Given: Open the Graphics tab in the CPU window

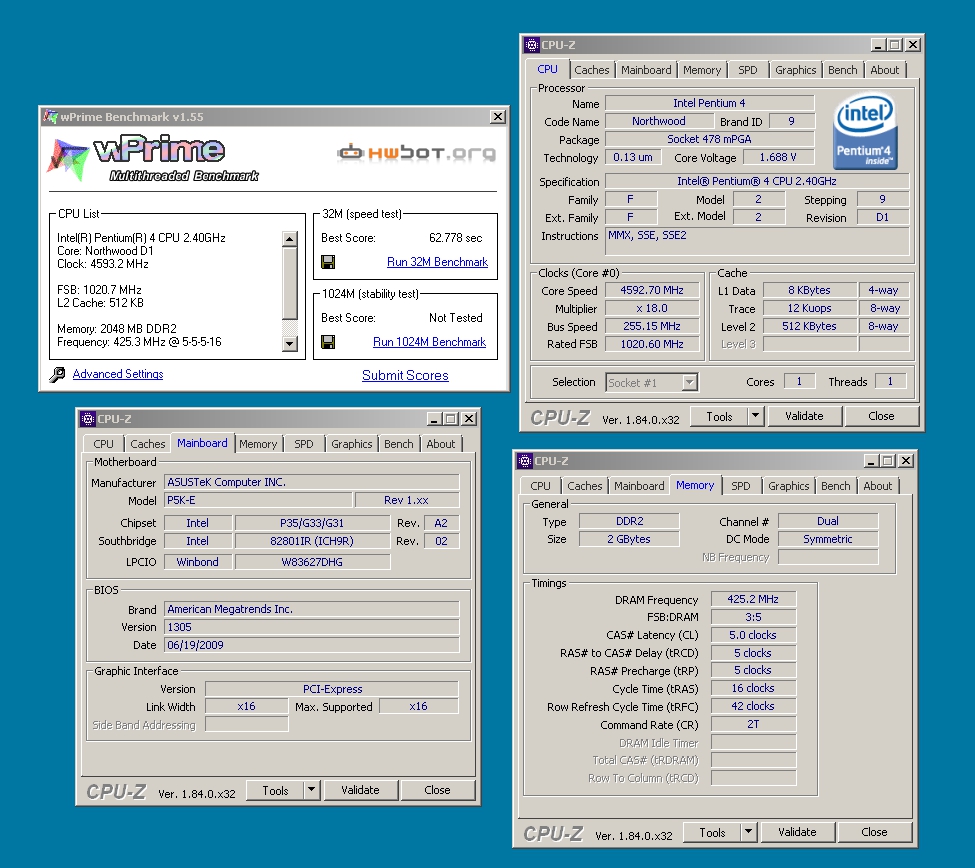Looking at the screenshot, I should coord(795,70).
